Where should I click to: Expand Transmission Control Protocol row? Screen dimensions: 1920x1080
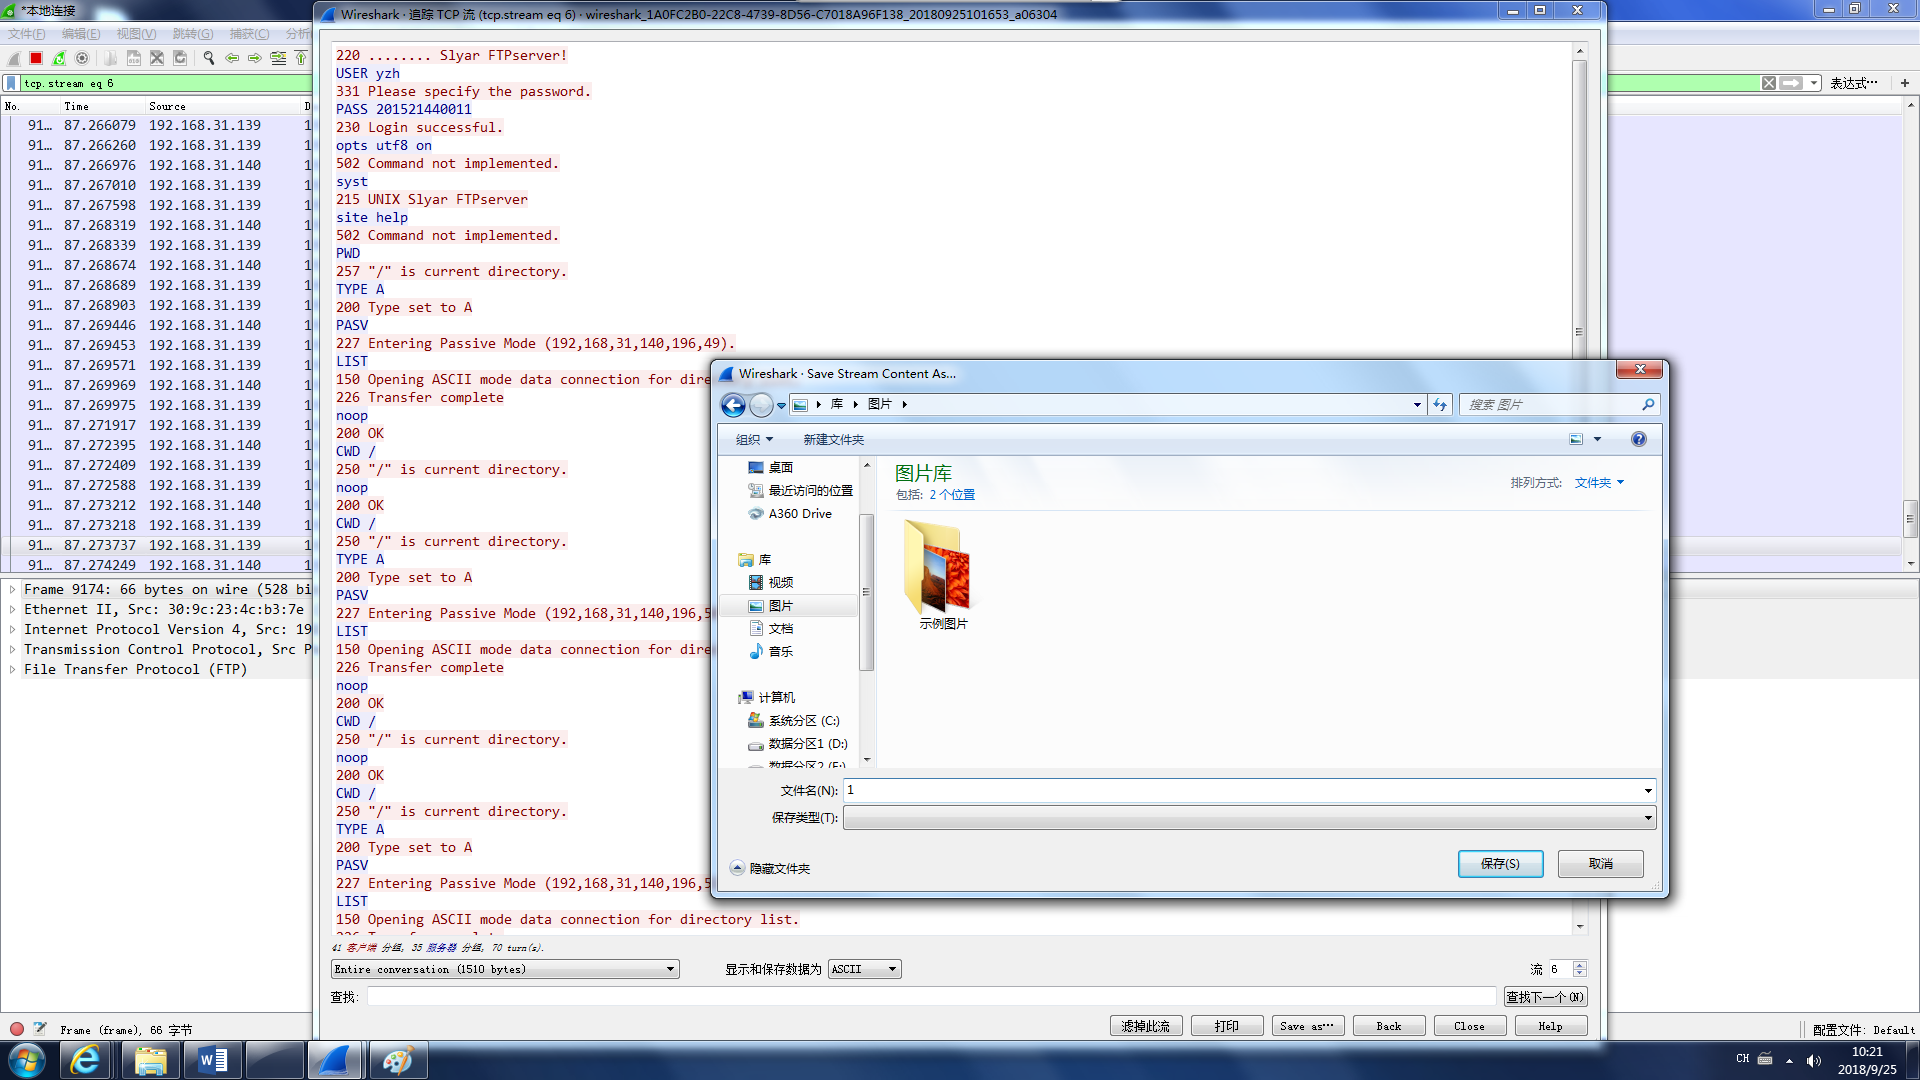[x=12, y=650]
